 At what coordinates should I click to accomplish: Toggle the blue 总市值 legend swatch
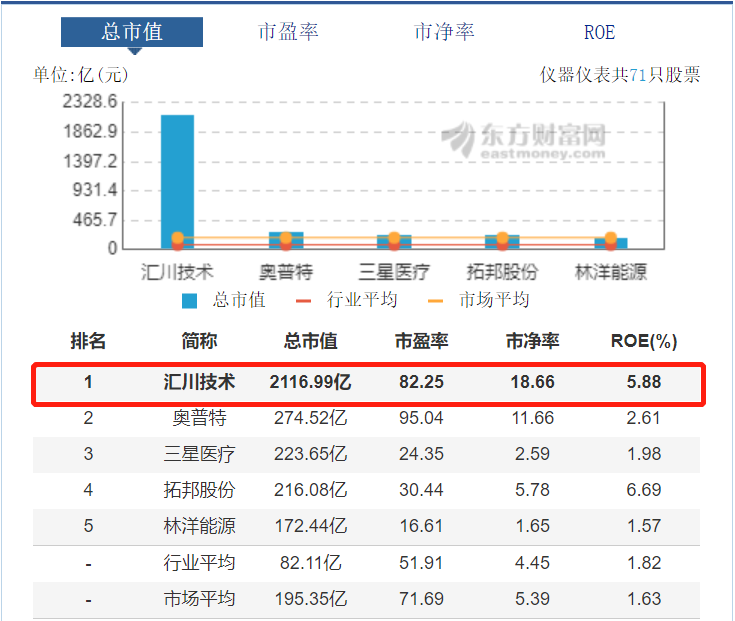tap(189, 301)
